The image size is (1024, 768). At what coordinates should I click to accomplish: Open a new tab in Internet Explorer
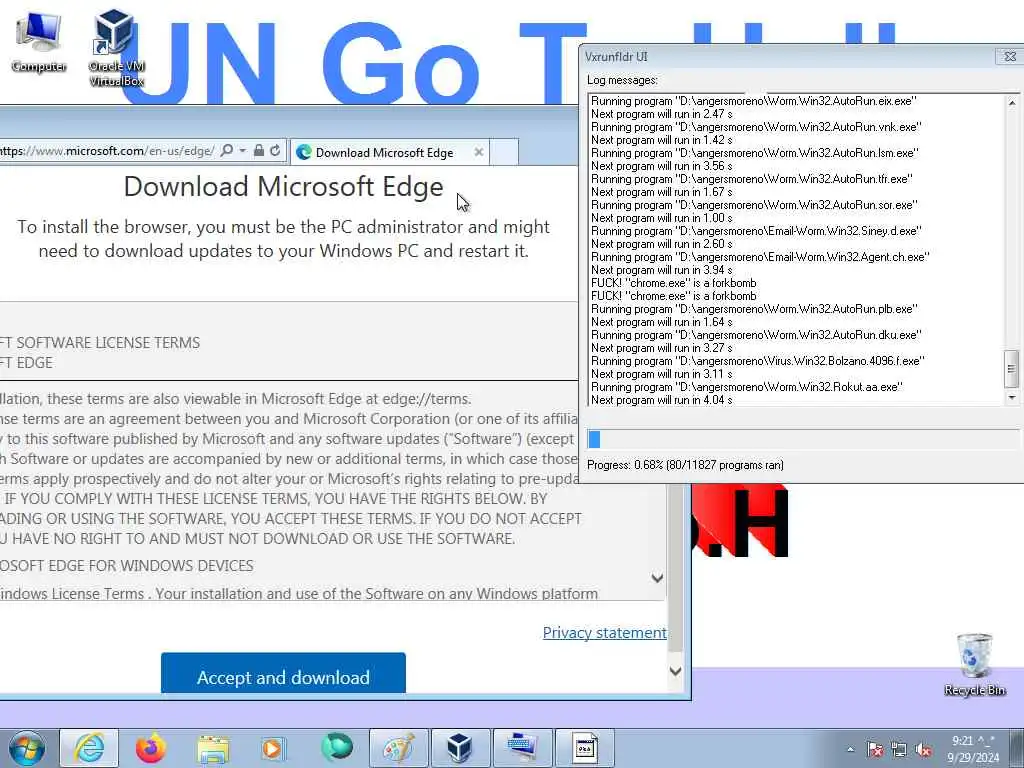(504, 152)
